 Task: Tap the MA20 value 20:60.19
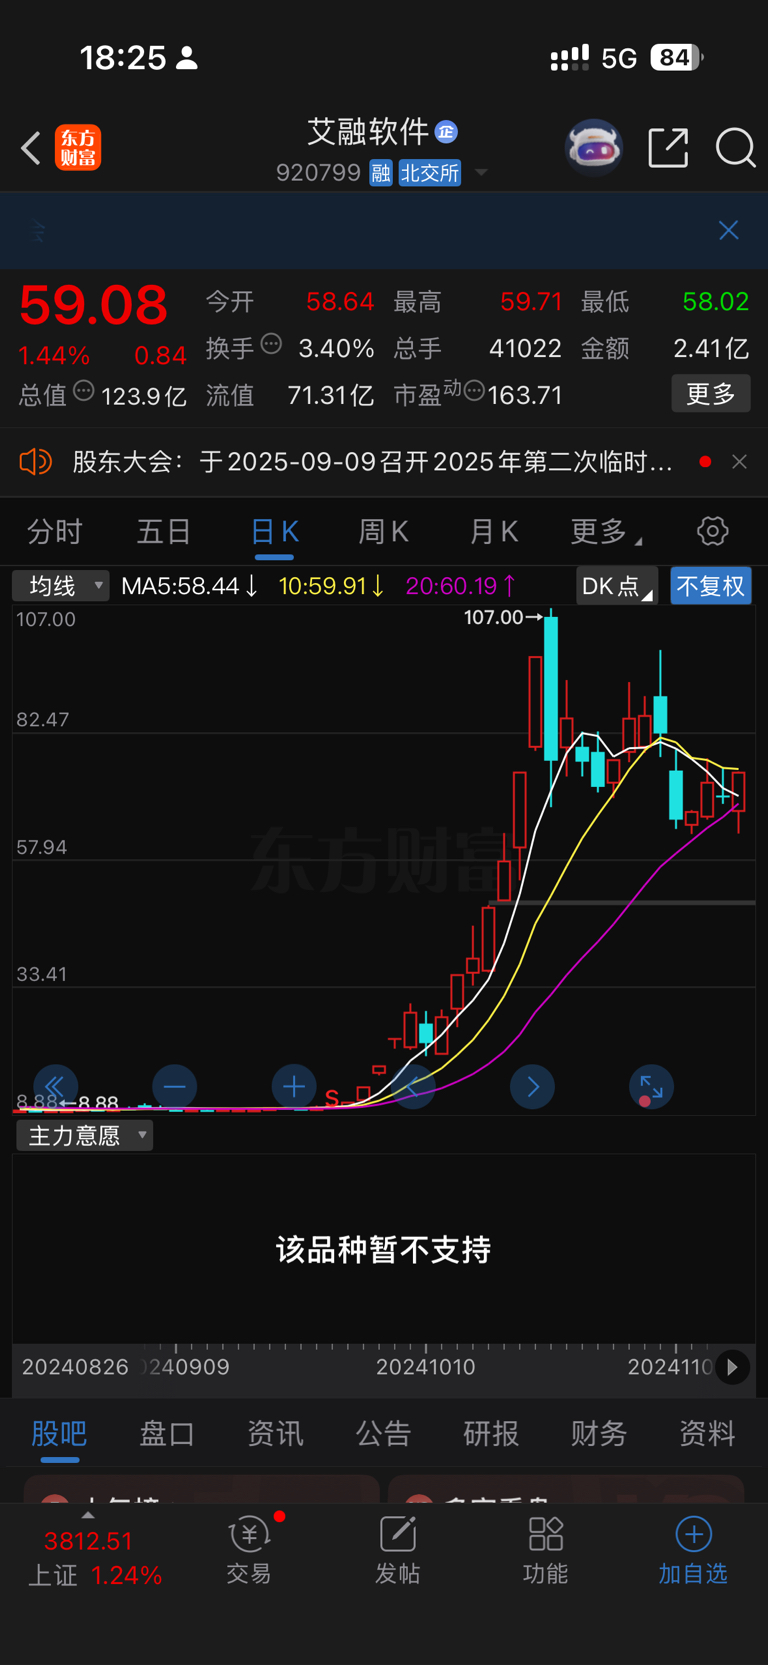[x=461, y=586]
